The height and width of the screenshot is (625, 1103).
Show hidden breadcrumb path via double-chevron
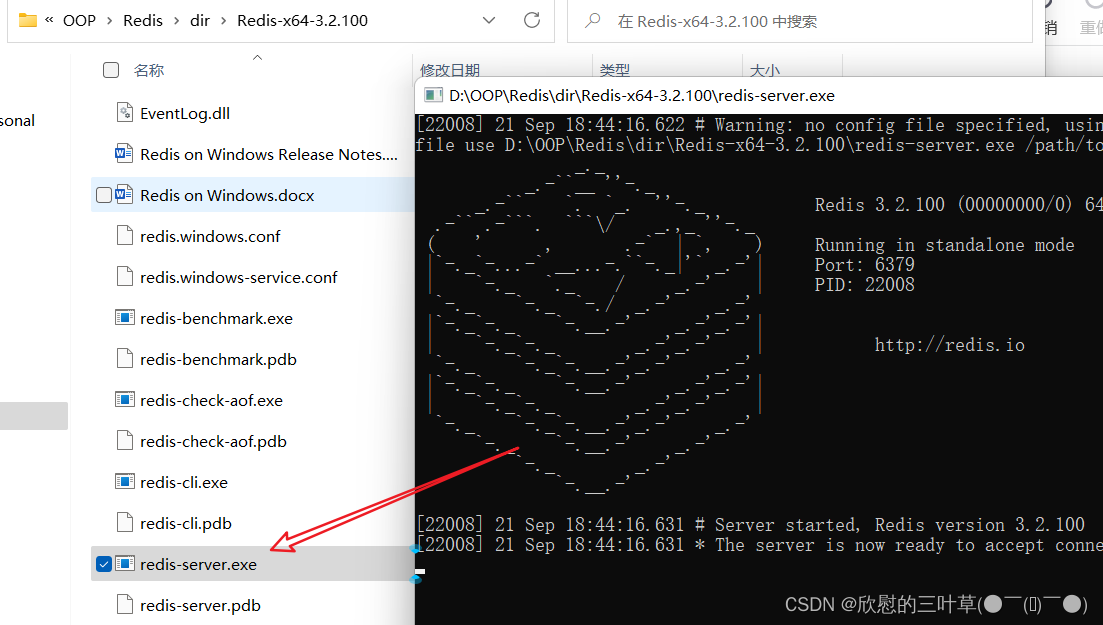pyautogui.click(x=49, y=20)
